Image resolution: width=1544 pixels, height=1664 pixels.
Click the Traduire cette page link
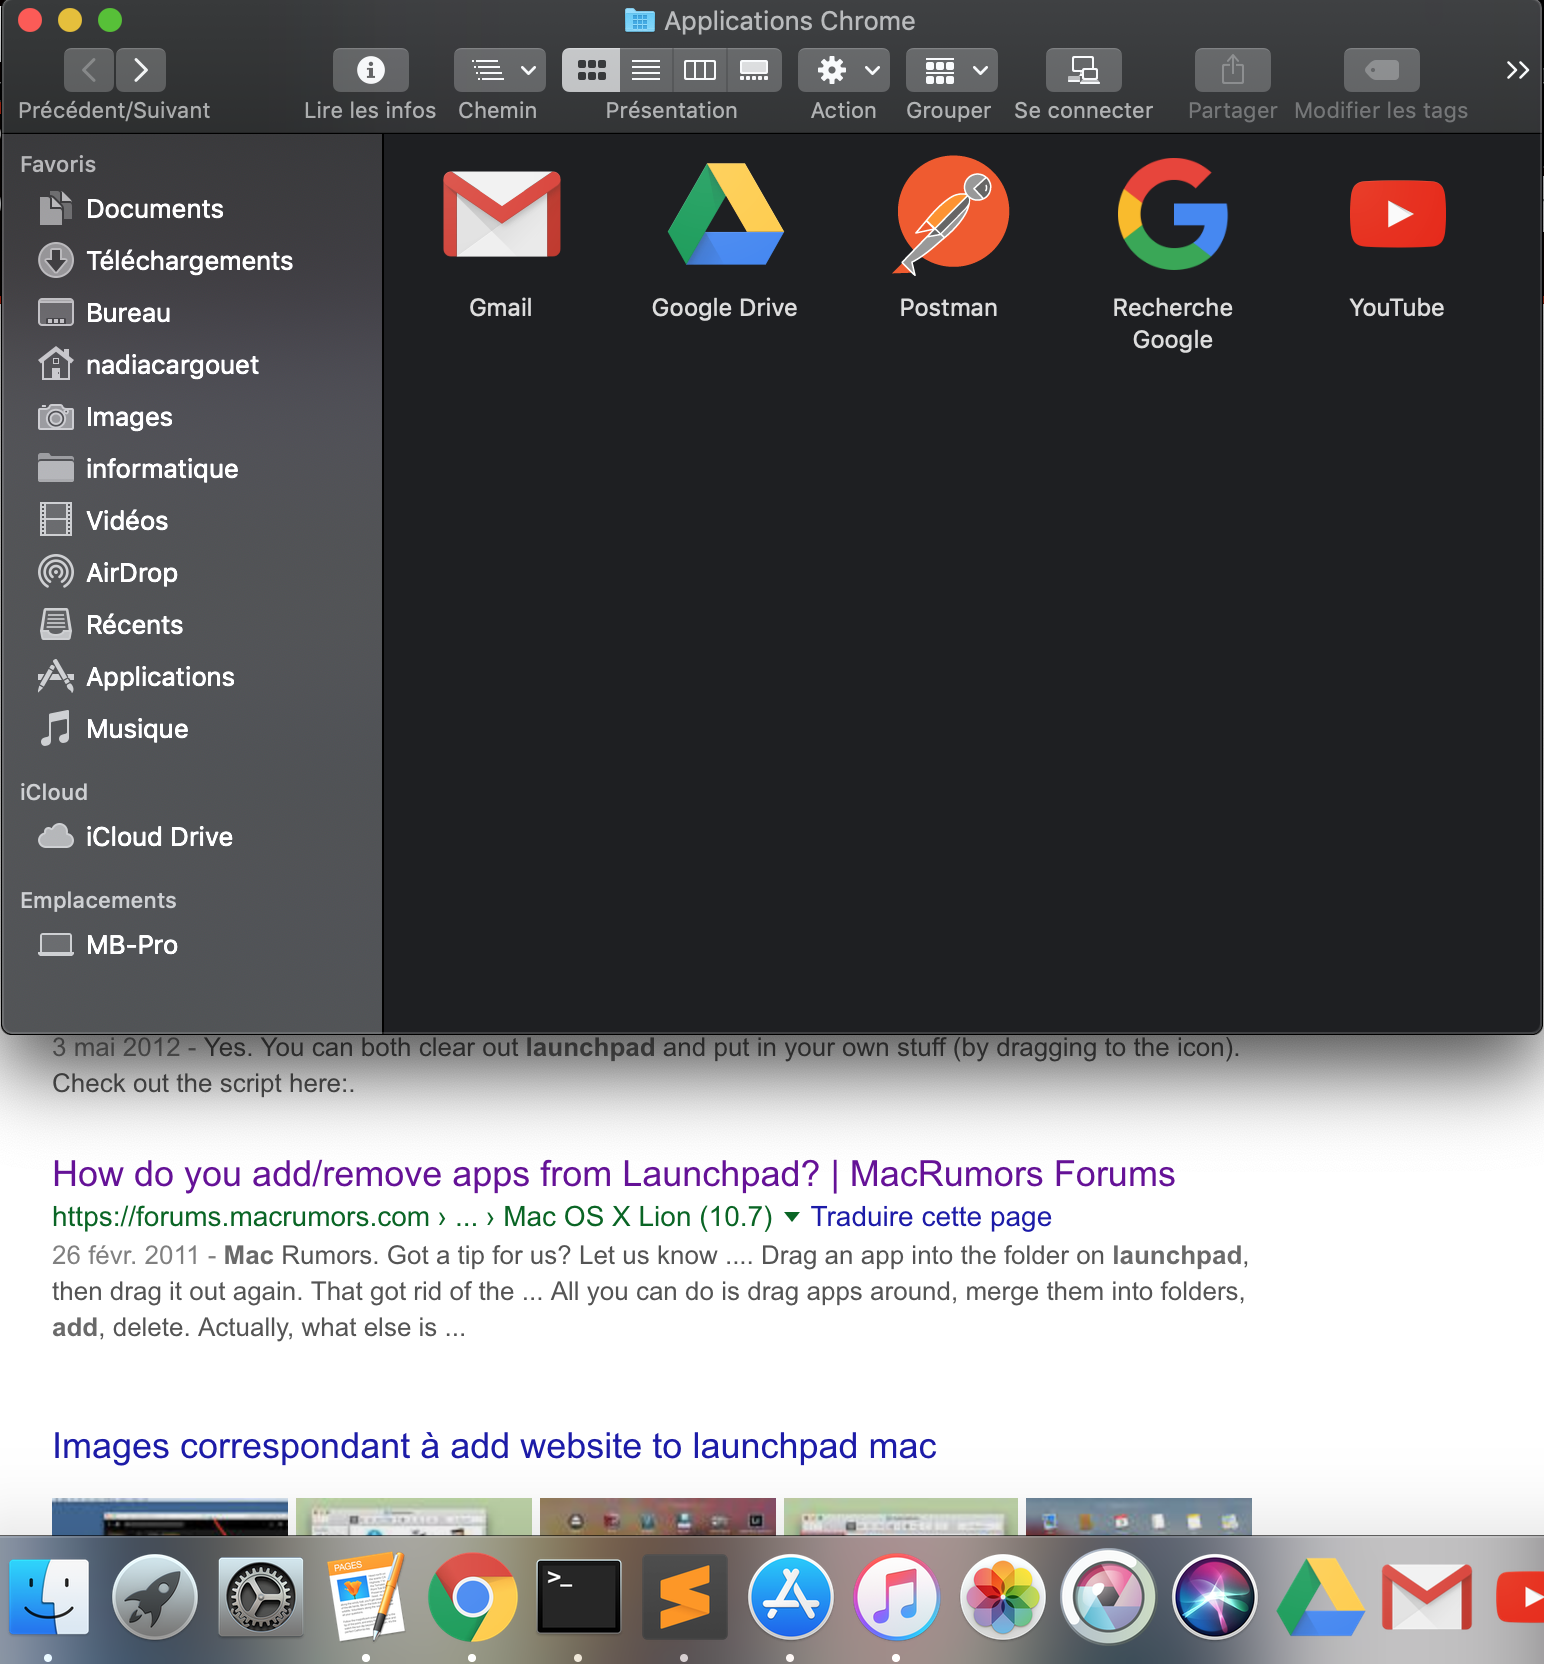(931, 1216)
